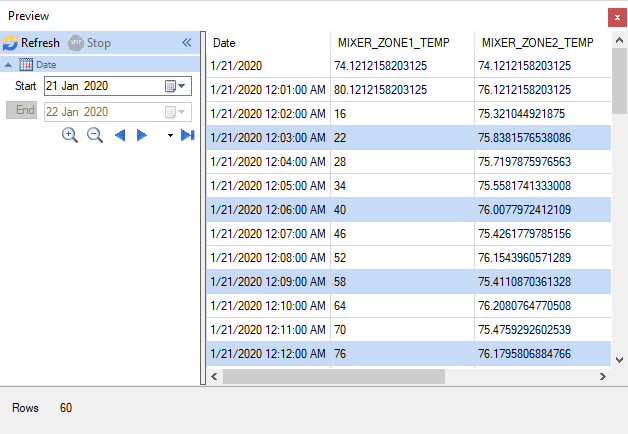Click zone 1 value 64

click(402, 306)
